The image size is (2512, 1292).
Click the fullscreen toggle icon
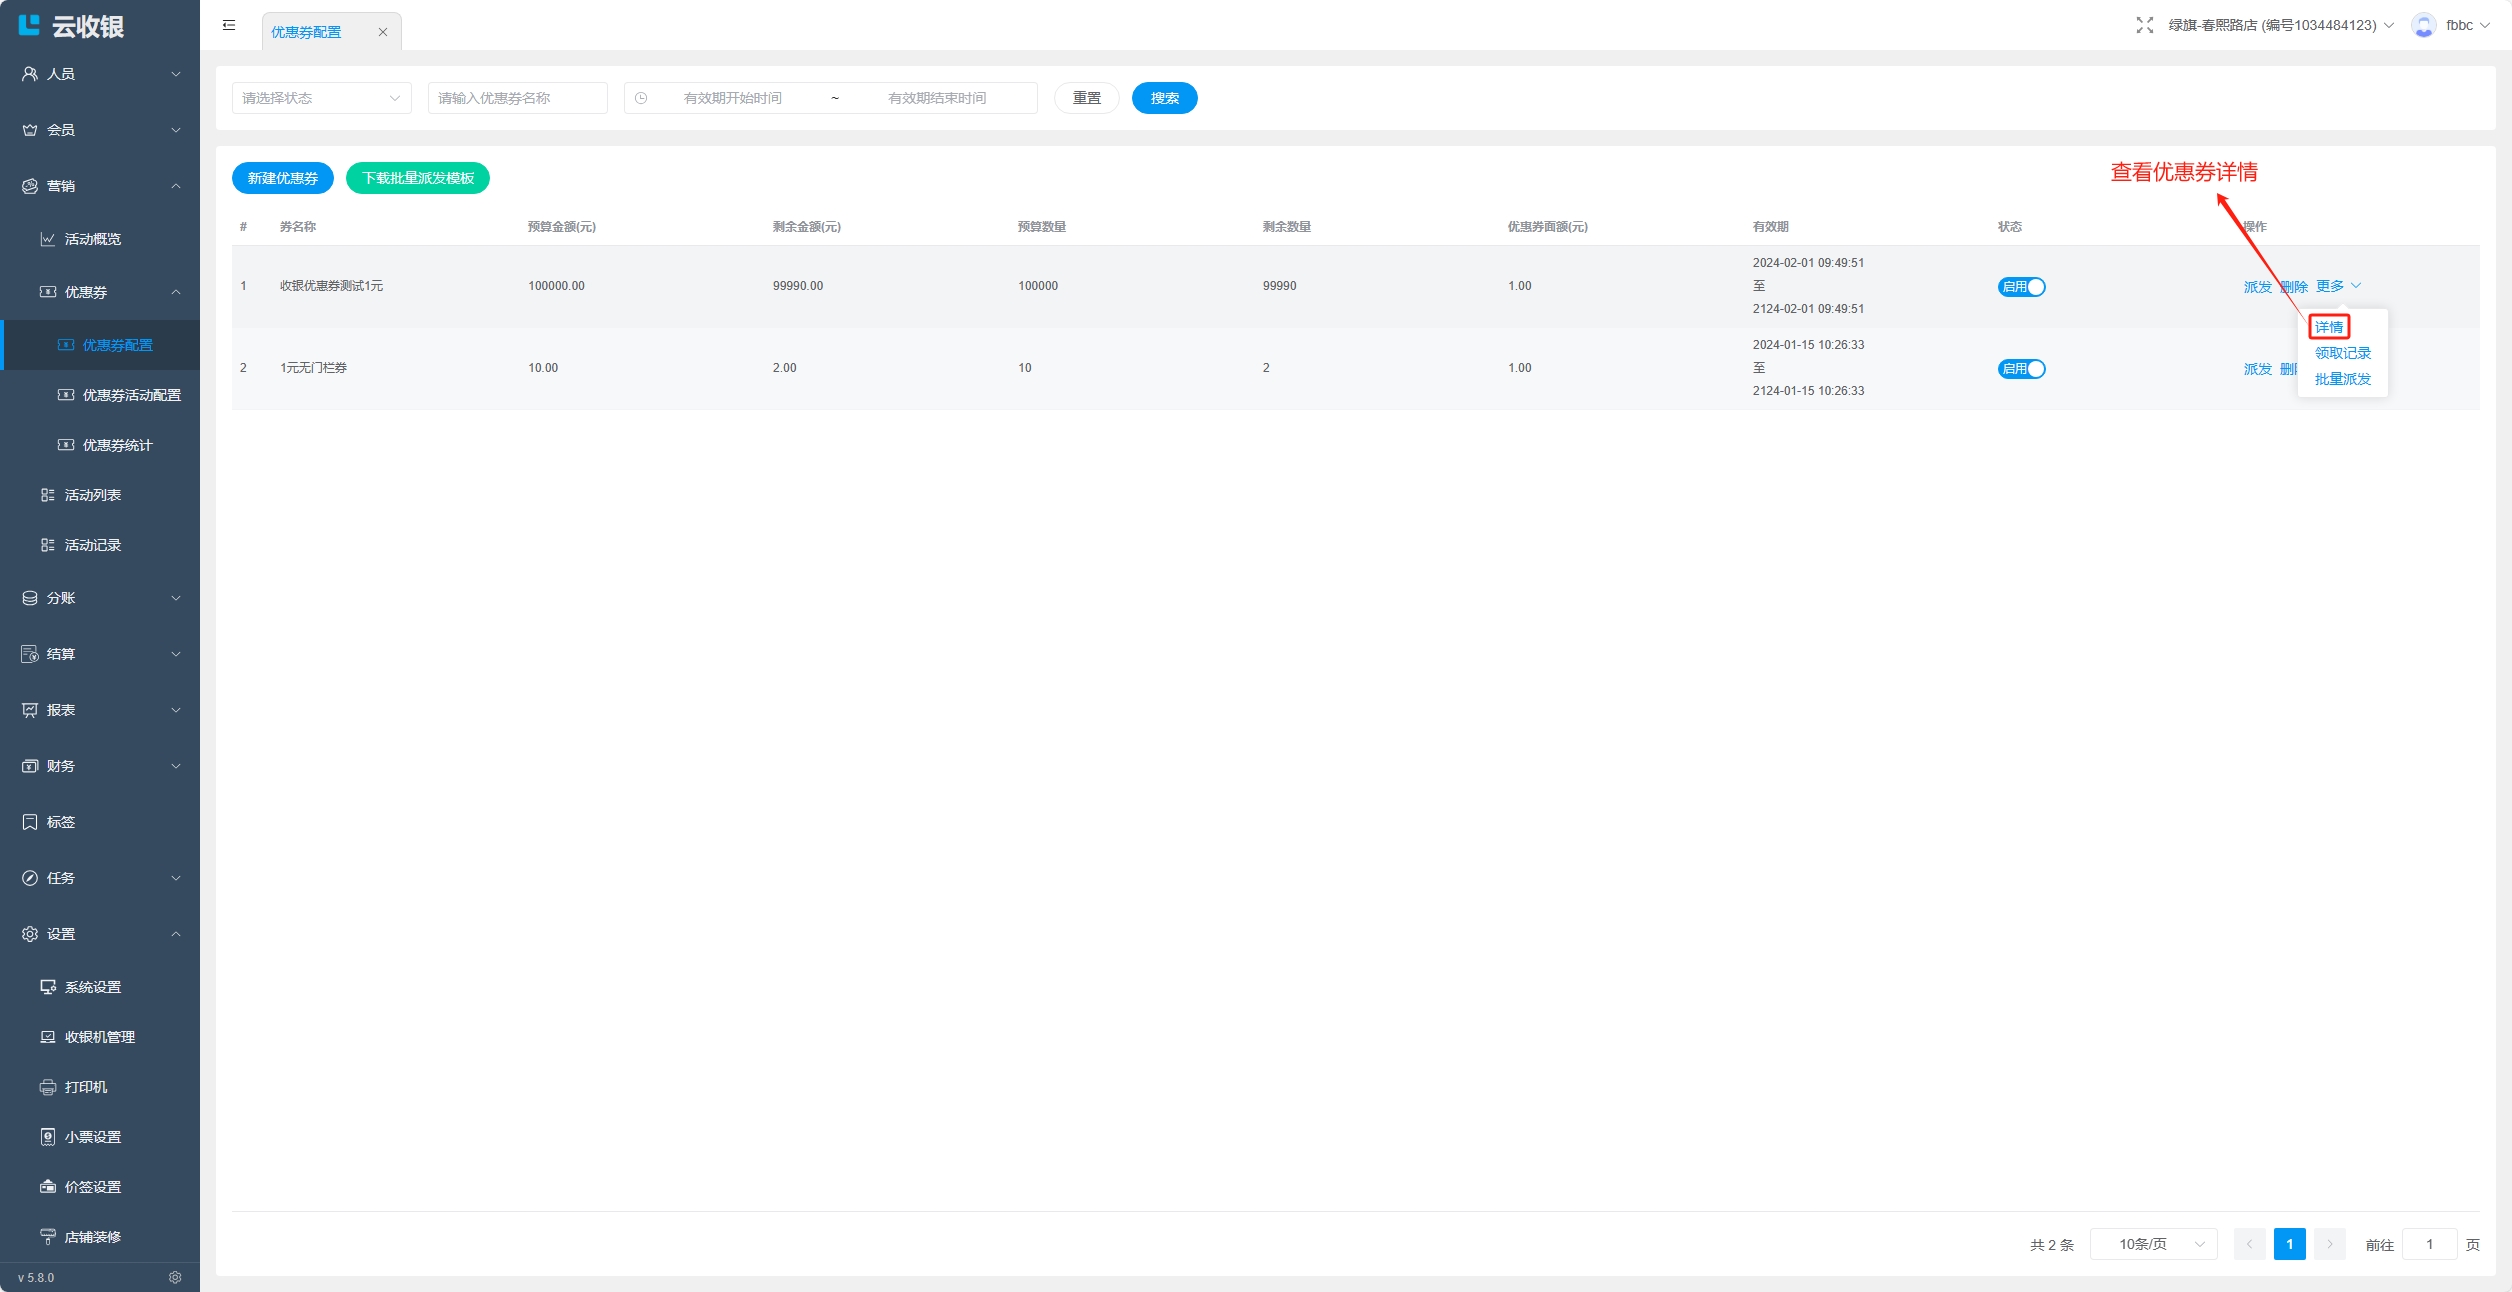[x=2144, y=25]
